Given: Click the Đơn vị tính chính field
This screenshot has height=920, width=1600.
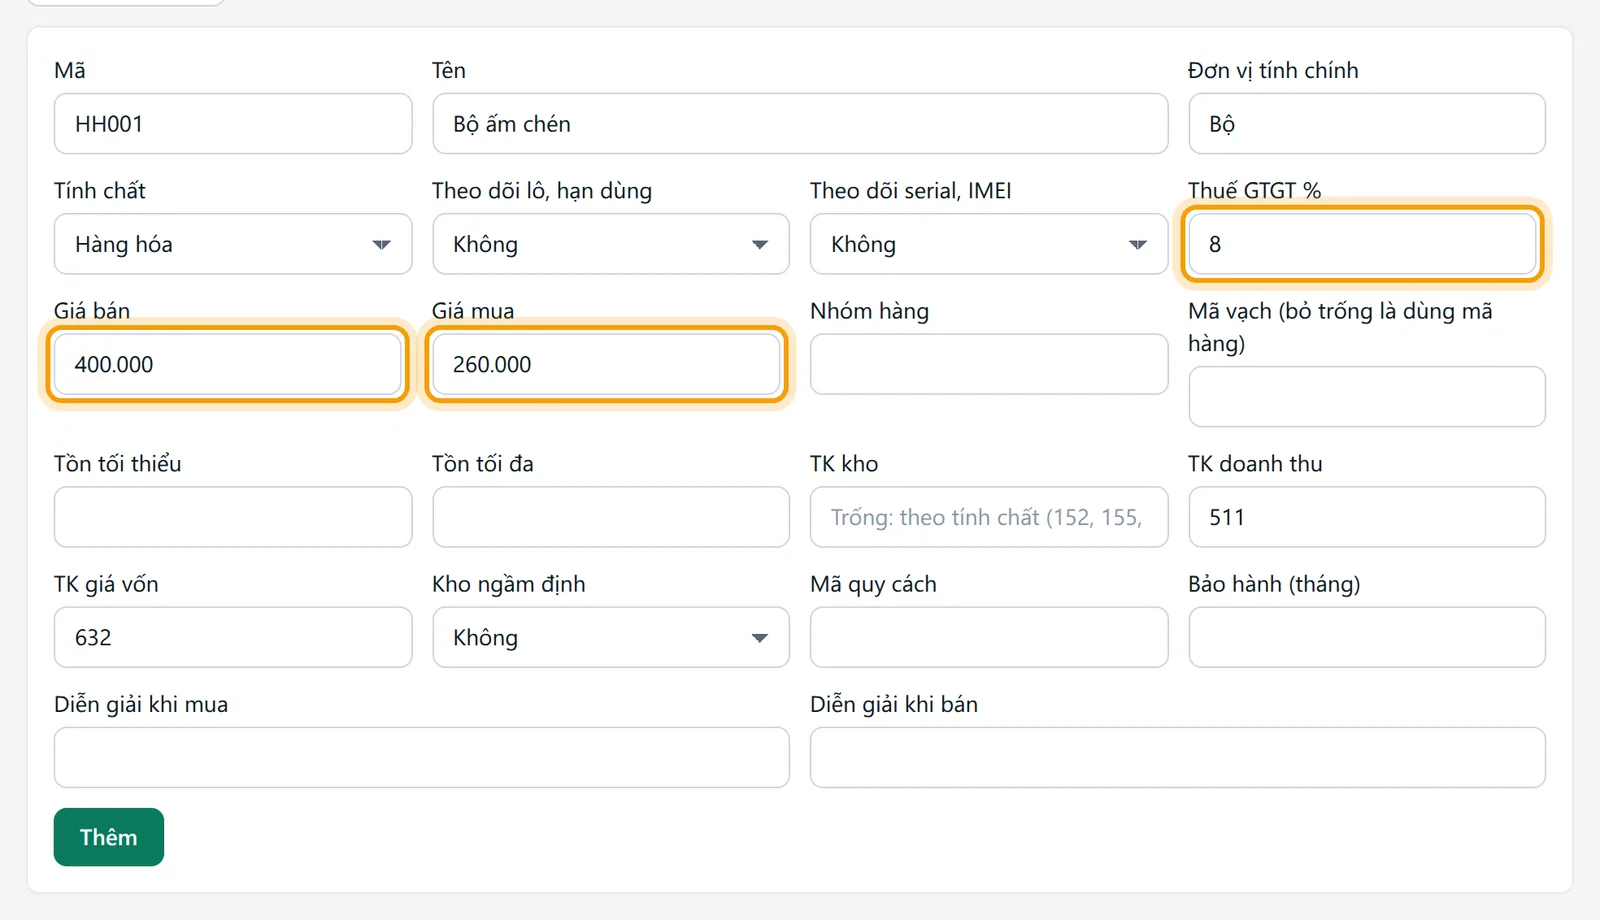Looking at the screenshot, I should (x=1367, y=124).
